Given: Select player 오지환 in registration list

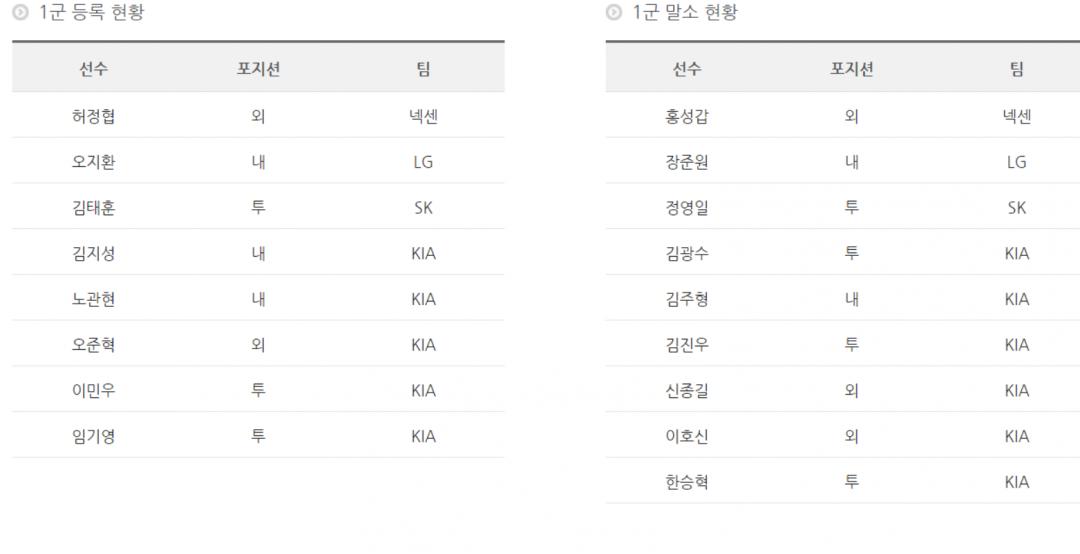Looking at the screenshot, I should point(94,162).
